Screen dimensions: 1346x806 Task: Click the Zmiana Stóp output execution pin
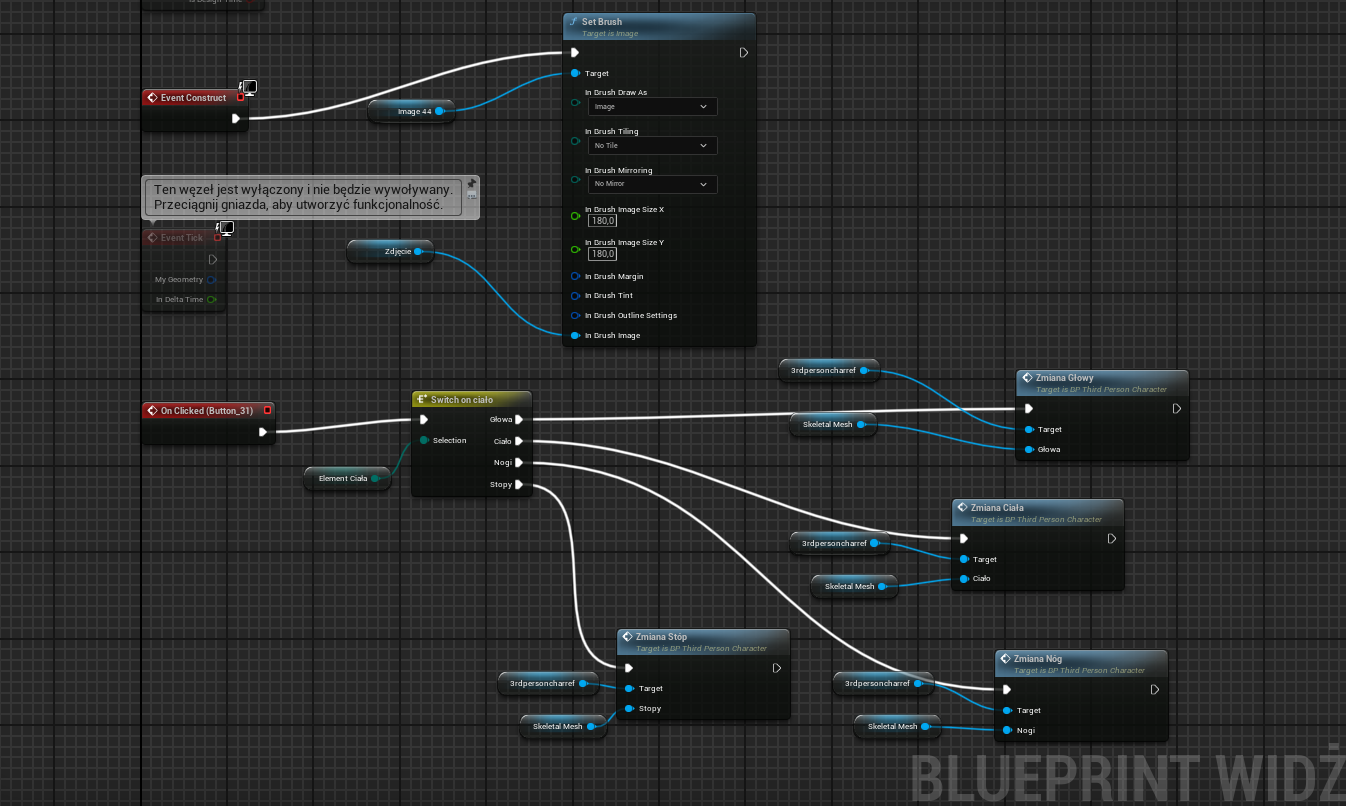coord(777,668)
